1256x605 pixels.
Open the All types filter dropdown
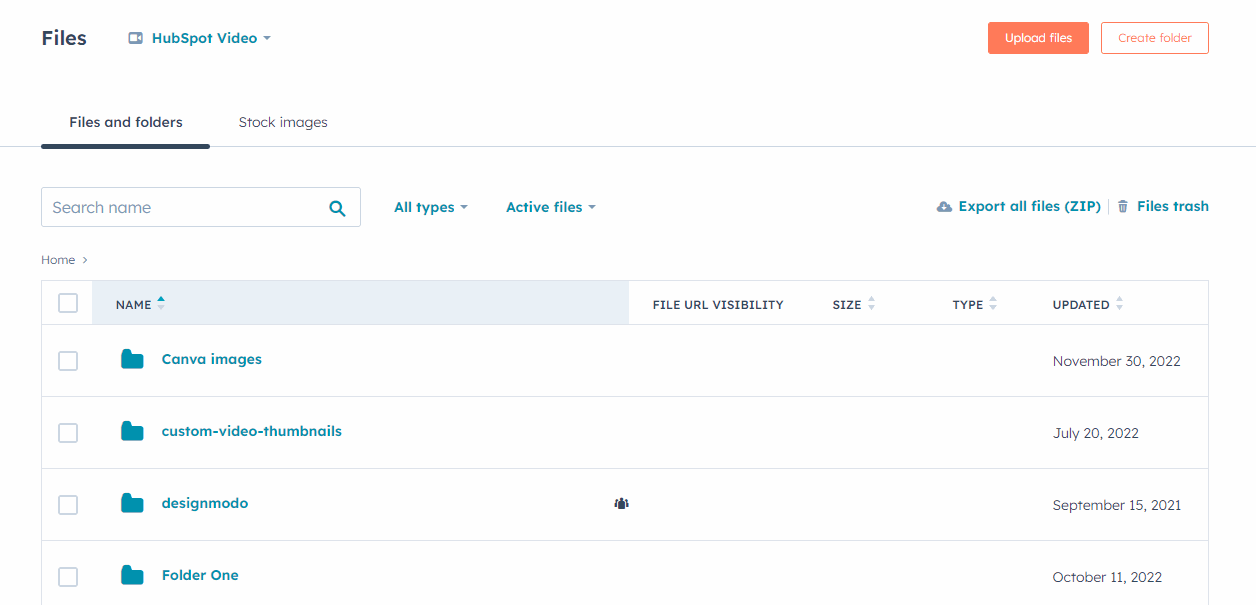click(430, 207)
